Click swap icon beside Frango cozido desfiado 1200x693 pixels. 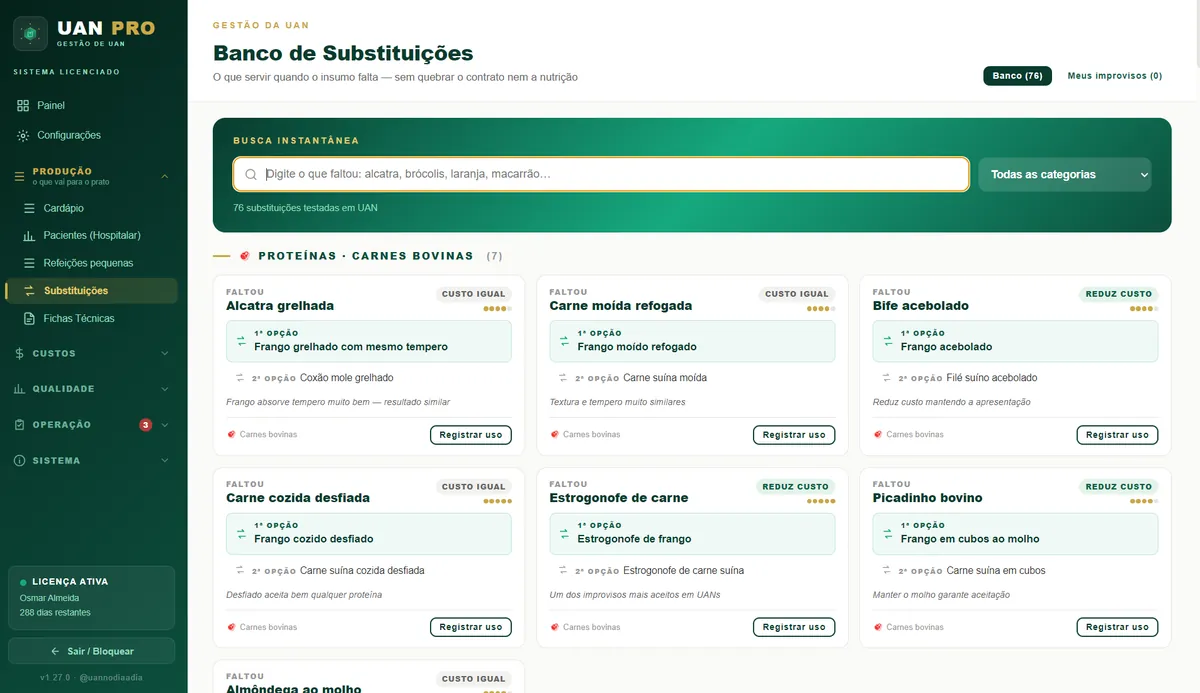(x=241, y=533)
